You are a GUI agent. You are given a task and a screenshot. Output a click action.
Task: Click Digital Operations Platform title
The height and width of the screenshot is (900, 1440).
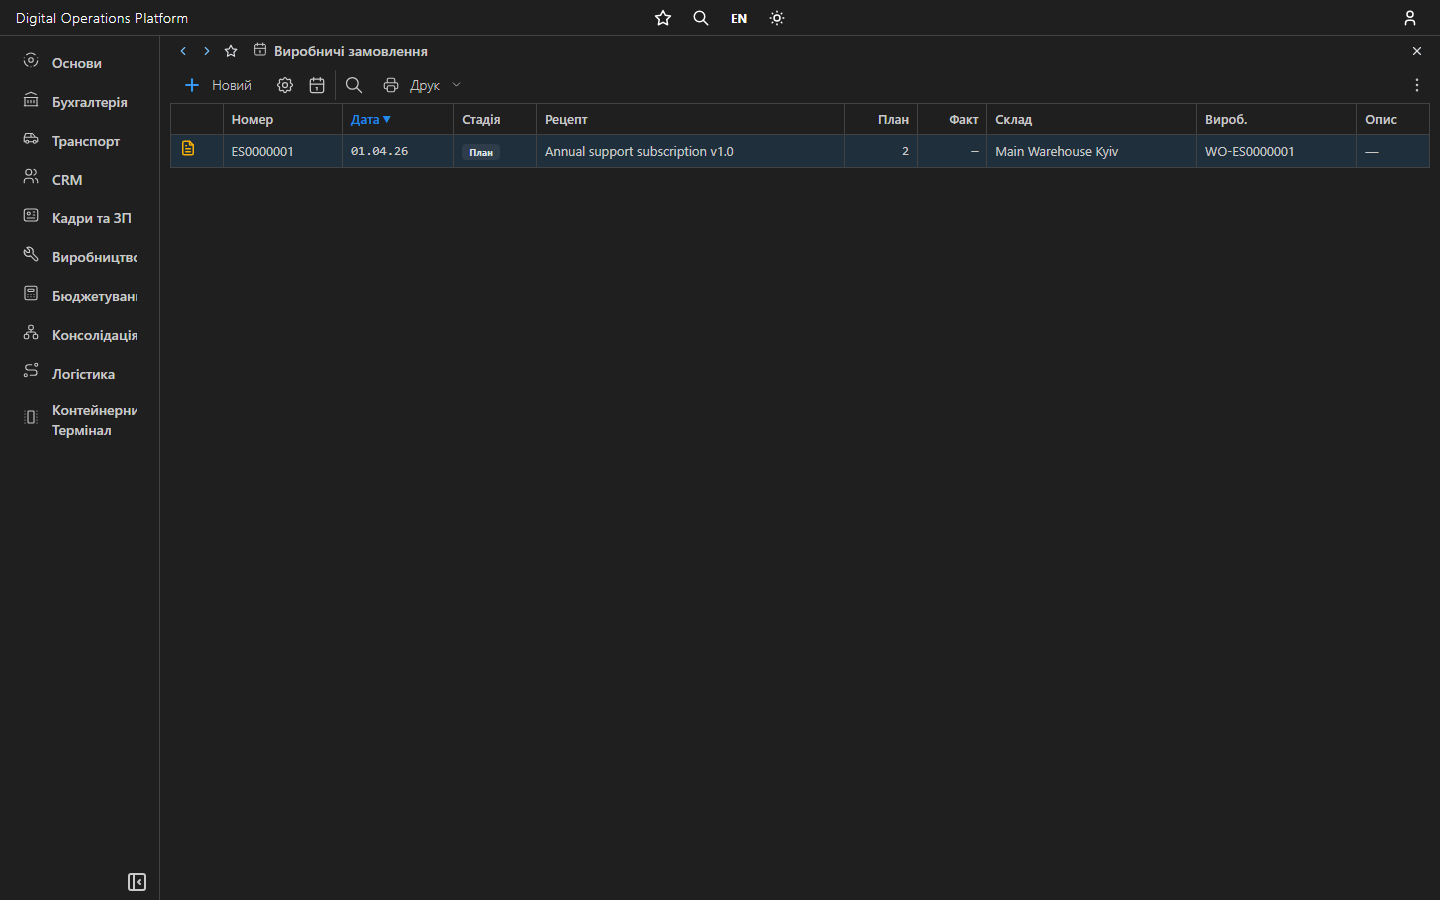(102, 18)
